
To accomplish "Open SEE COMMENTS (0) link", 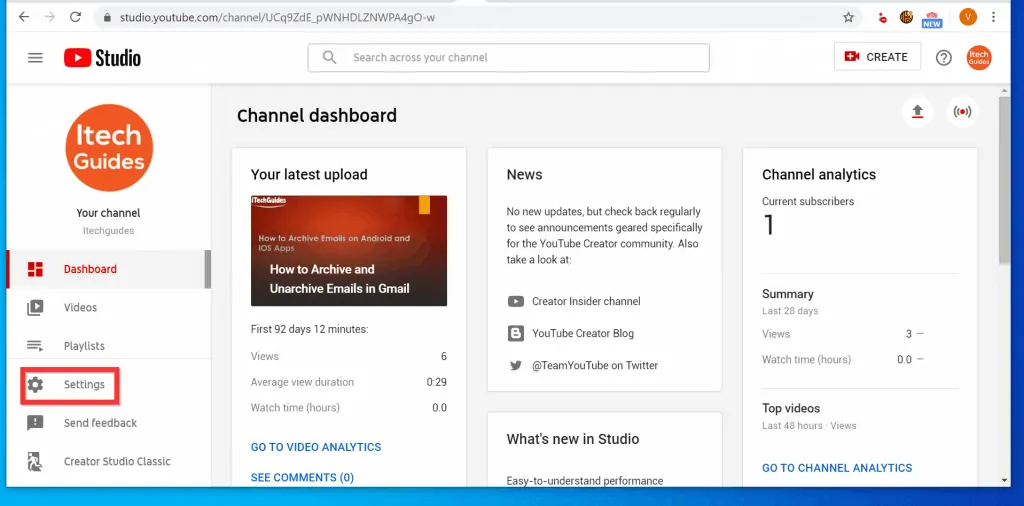I will 302,478.
